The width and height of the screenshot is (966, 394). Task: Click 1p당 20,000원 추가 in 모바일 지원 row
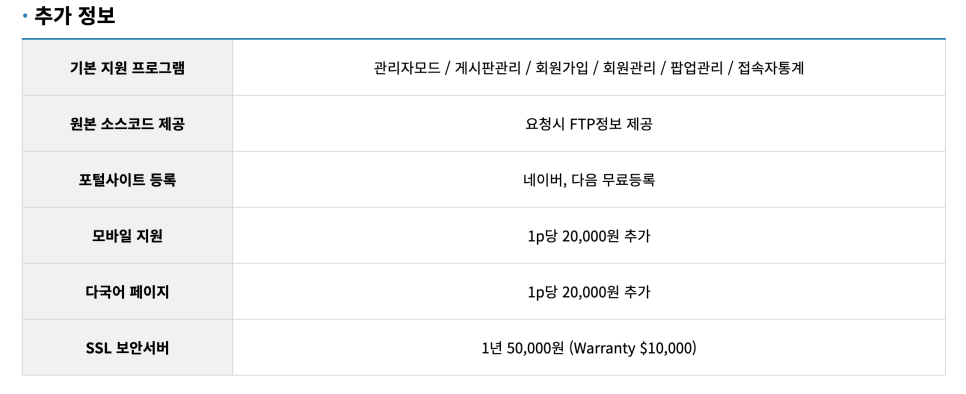589,236
